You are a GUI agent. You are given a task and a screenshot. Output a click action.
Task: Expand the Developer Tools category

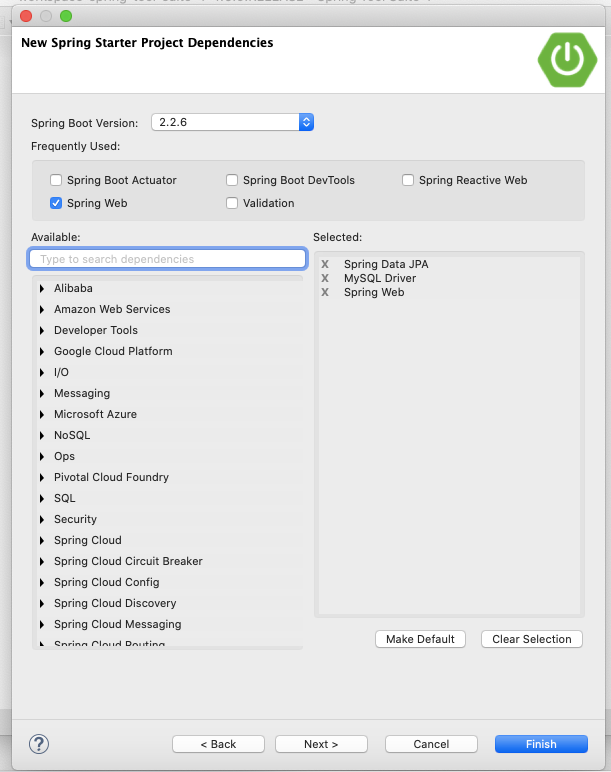pos(42,330)
